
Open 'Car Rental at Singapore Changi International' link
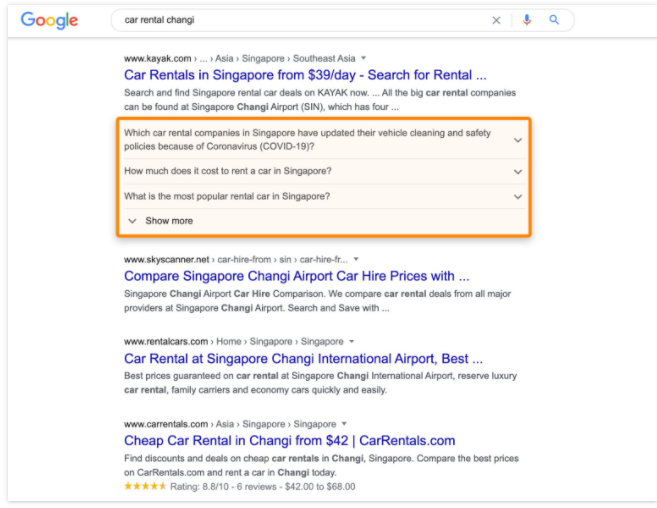pos(303,359)
